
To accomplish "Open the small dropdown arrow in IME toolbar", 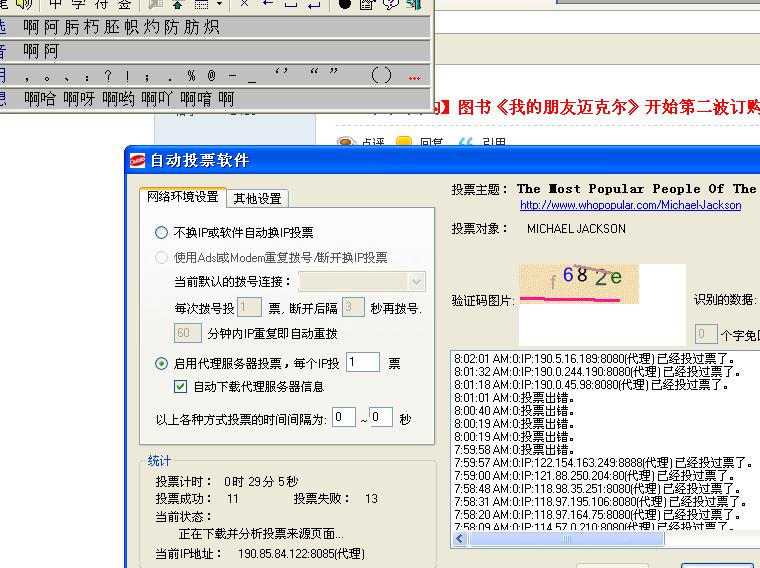I will click(216, 4).
